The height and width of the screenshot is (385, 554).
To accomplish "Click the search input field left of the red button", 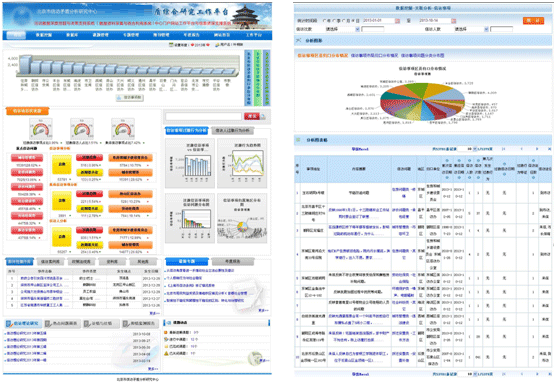I will (204, 117).
